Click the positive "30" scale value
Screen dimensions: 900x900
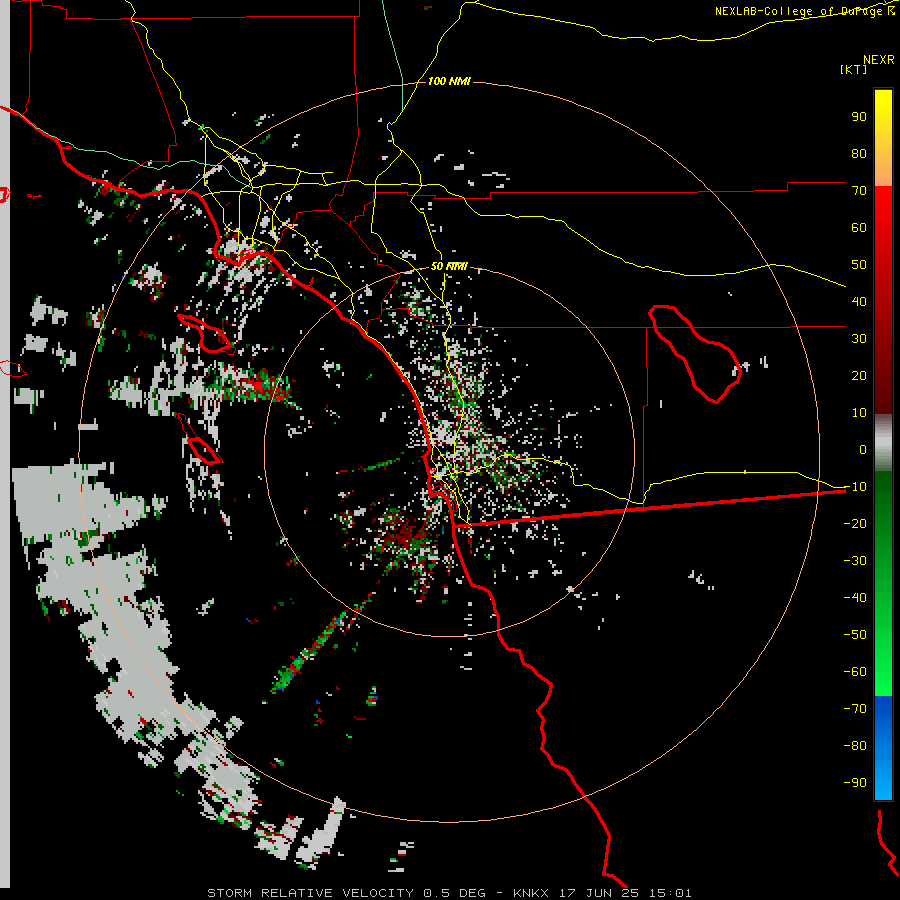859,339
